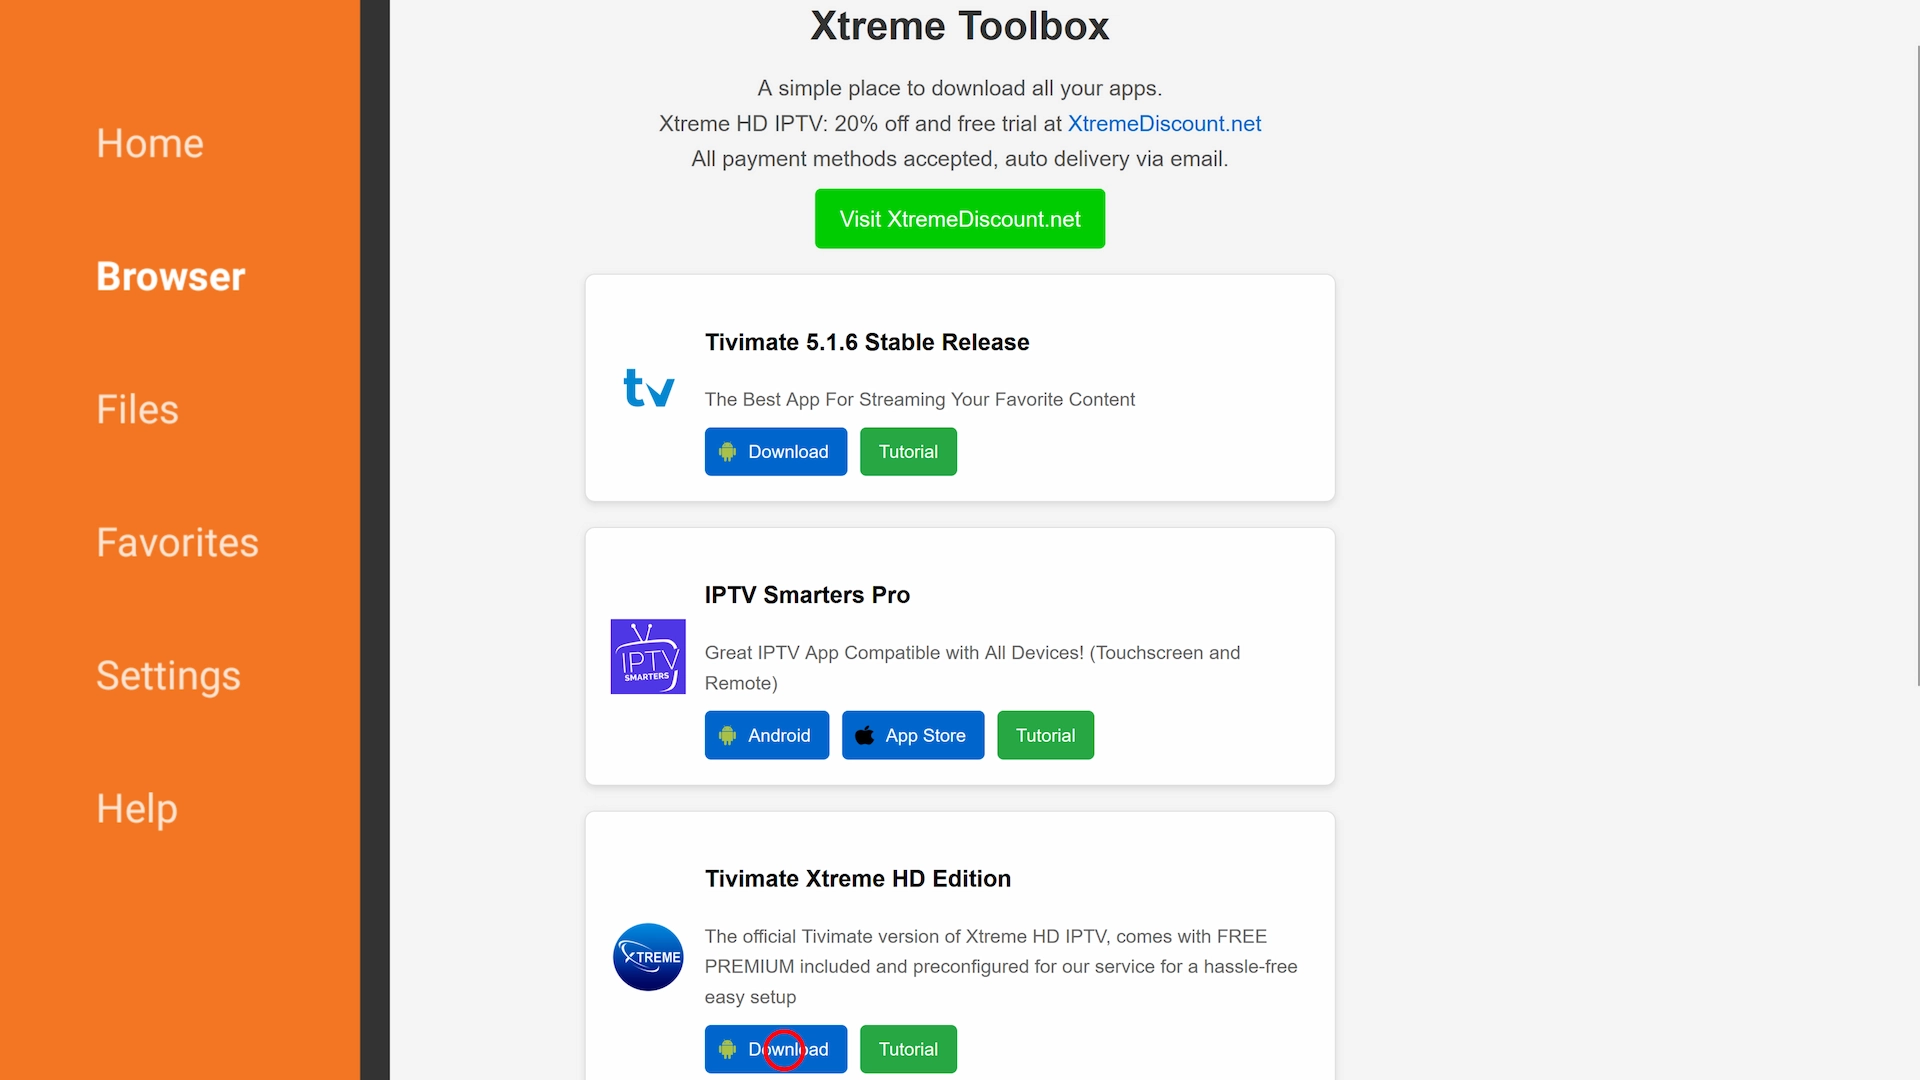
Task: Click the IPTV Smarters Pro heading
Action: pyautogui.click(x=807, y=596)
